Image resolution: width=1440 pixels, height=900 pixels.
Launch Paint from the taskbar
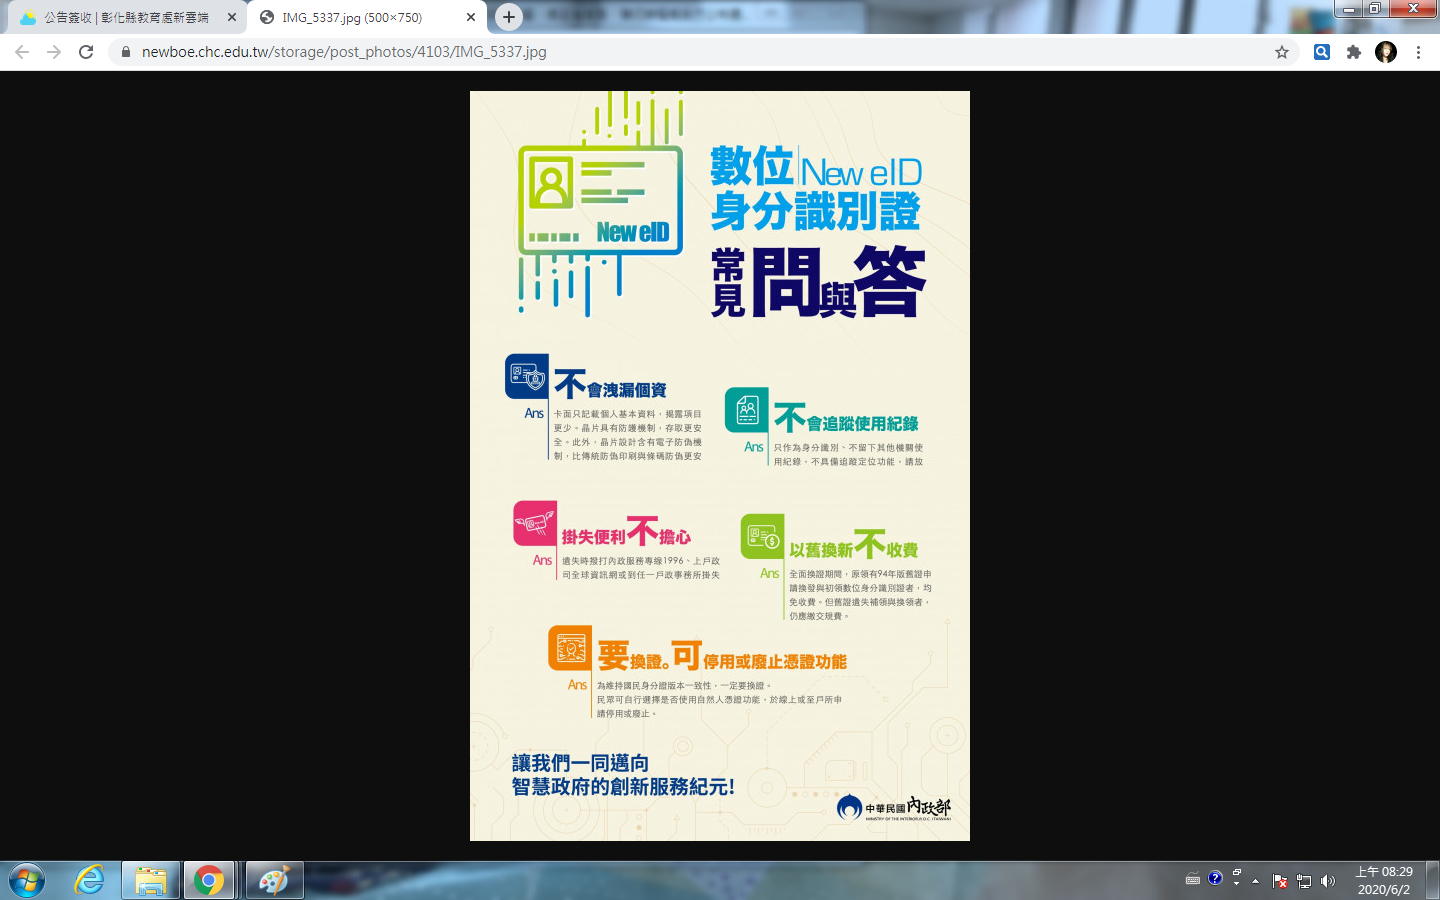coord(274,880)
